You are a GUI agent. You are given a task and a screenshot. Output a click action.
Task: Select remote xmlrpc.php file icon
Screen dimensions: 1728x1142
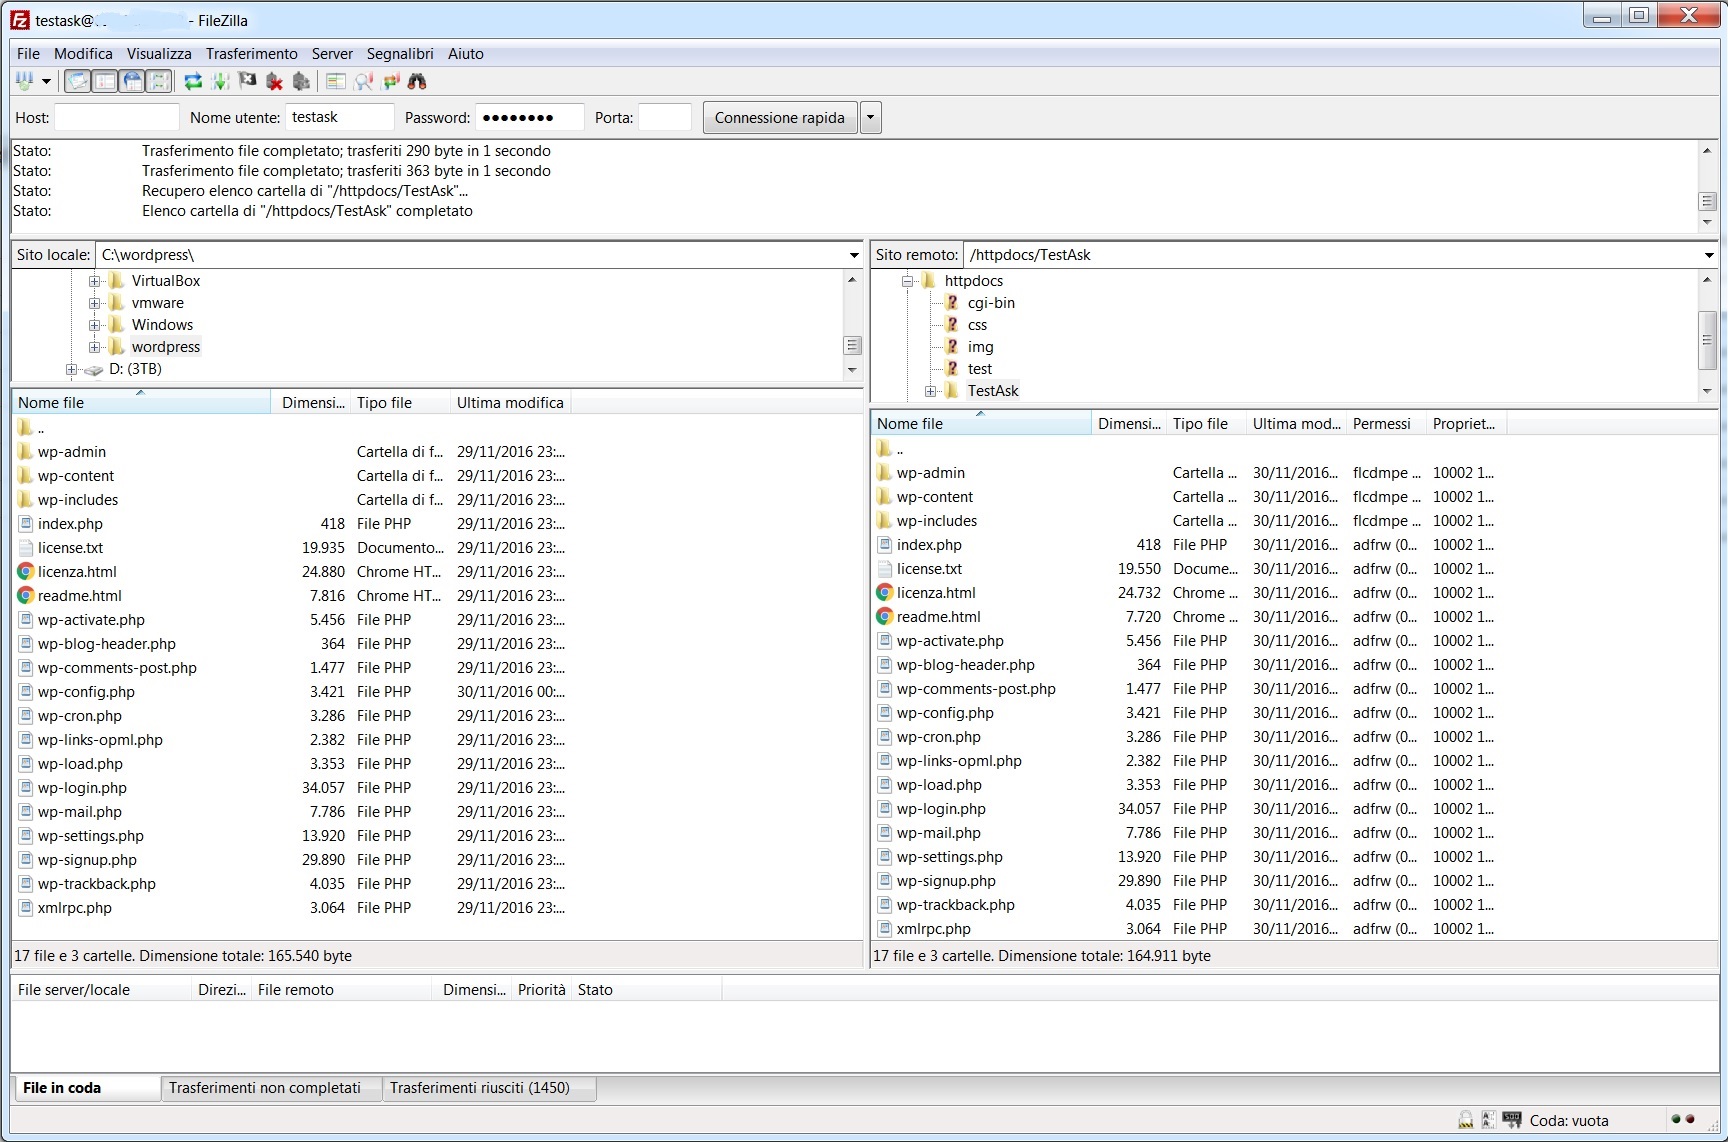(885, 929)
